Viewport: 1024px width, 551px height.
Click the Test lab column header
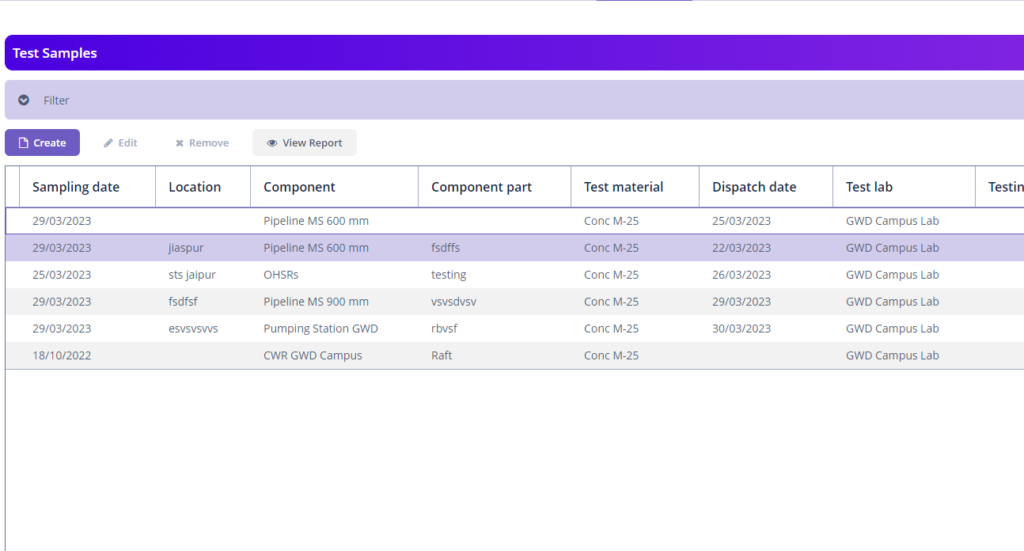(869, 187)
